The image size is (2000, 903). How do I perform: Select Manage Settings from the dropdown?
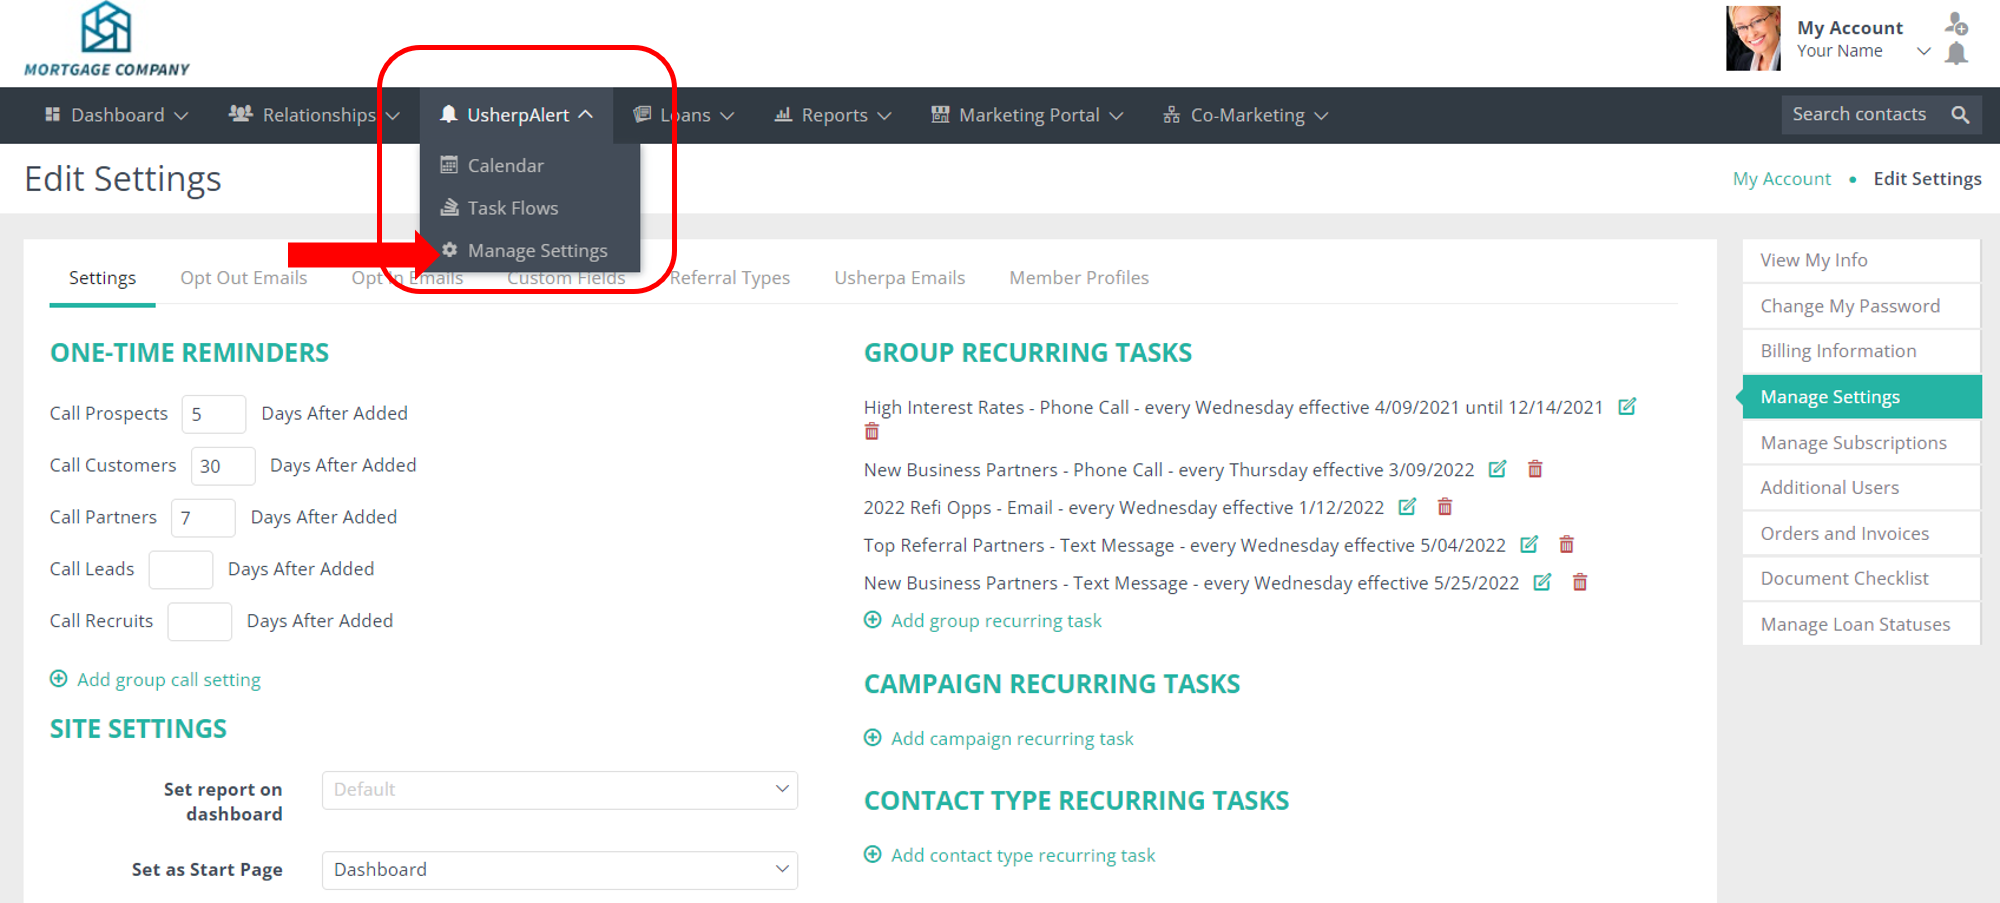click(x=538, y=250)
